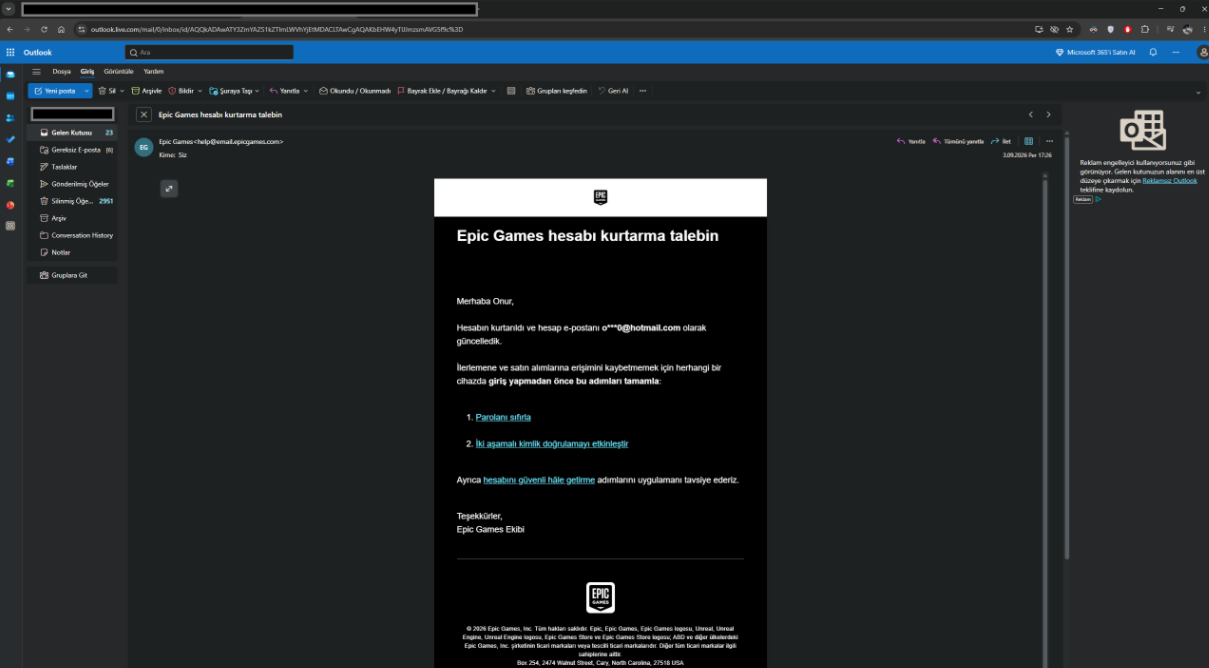The height and width of the screenshot is (668, 1209).
Task: Open the Outlook app launcher grid
Action: pyautogui.click(x=10, y=52)
